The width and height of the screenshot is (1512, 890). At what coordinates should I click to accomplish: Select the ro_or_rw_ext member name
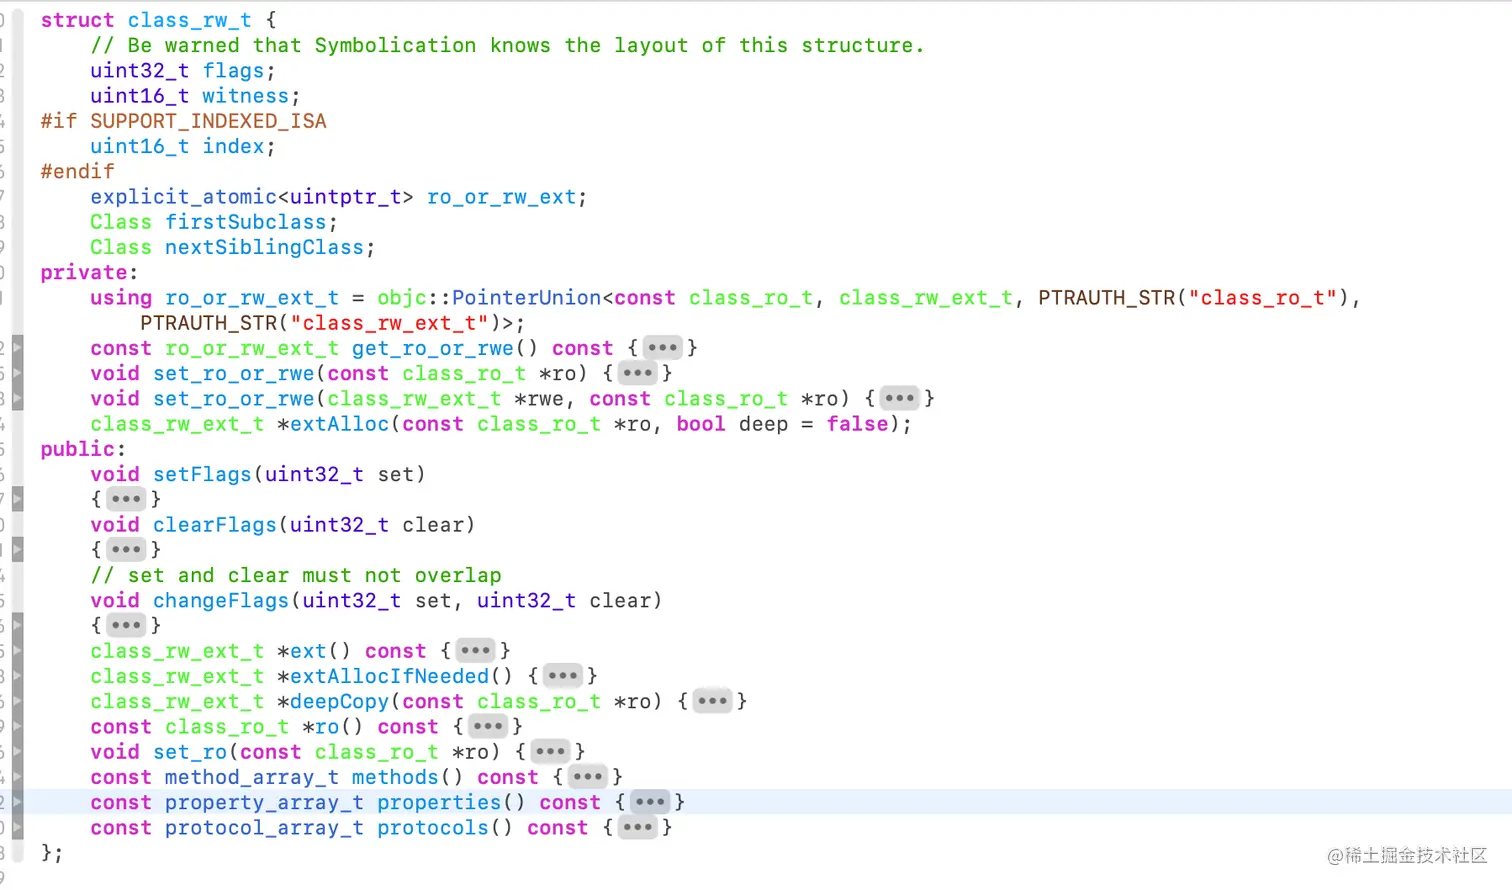[x=502, y=197]
